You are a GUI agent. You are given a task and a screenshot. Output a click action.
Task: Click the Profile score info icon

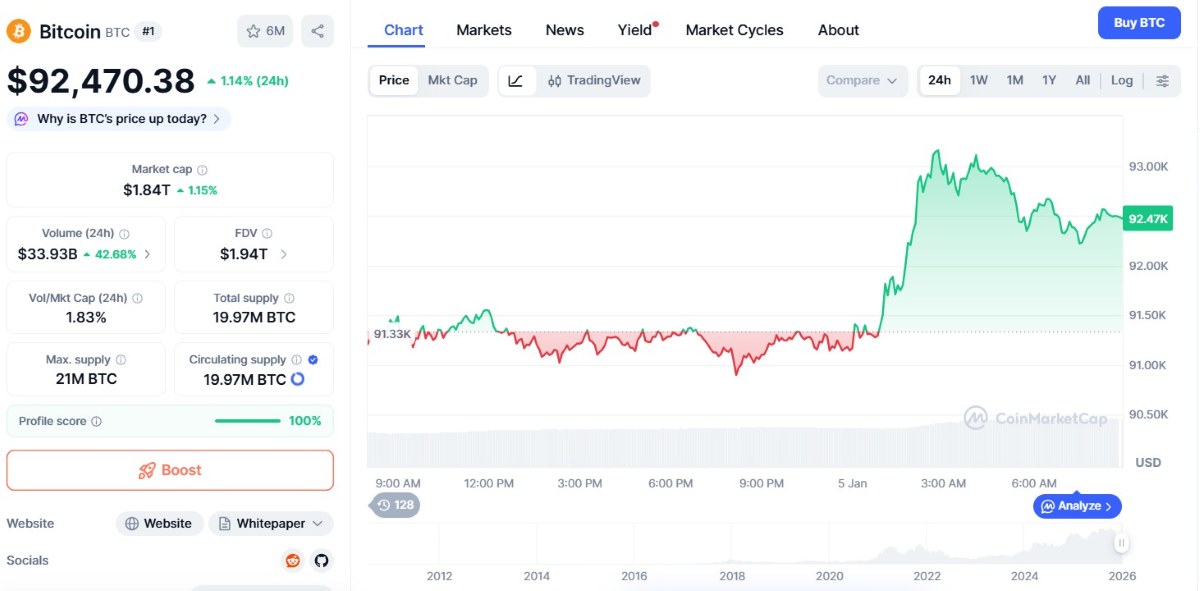pos(96,421)
